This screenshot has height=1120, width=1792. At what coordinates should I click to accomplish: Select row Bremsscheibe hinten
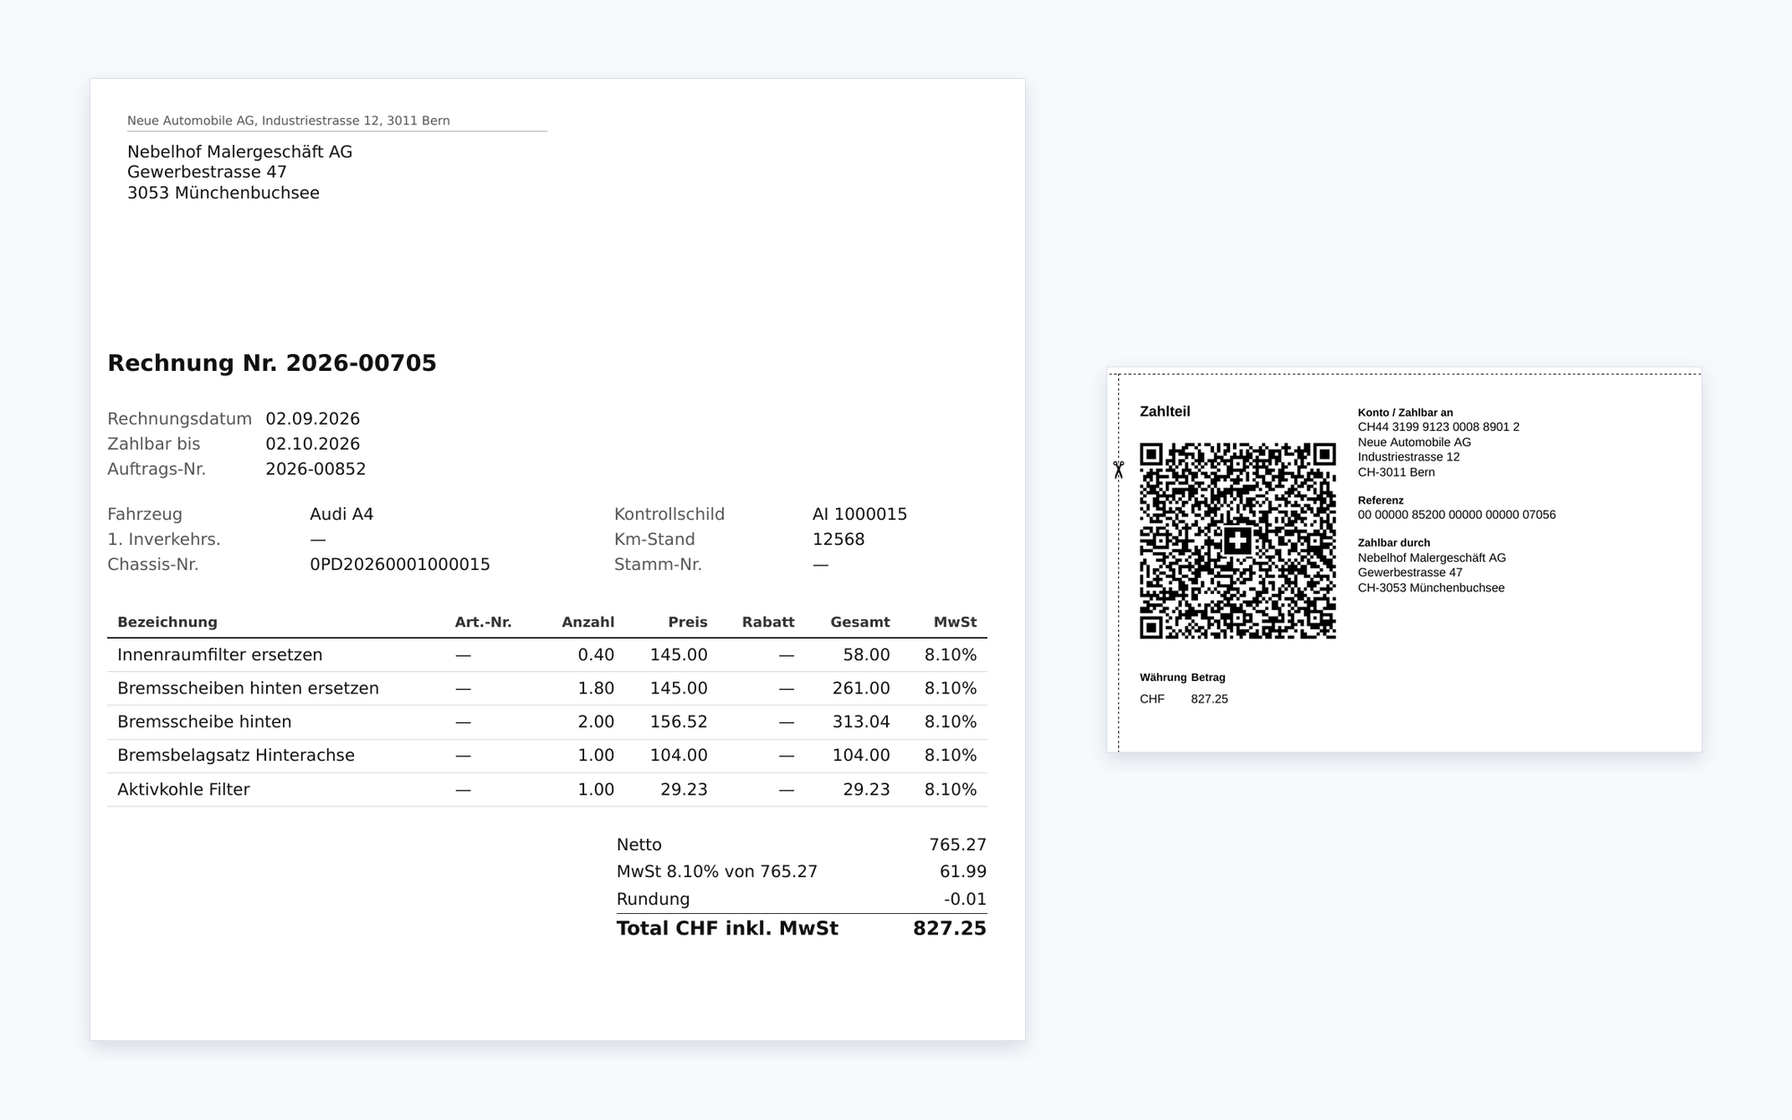(547, 722)
